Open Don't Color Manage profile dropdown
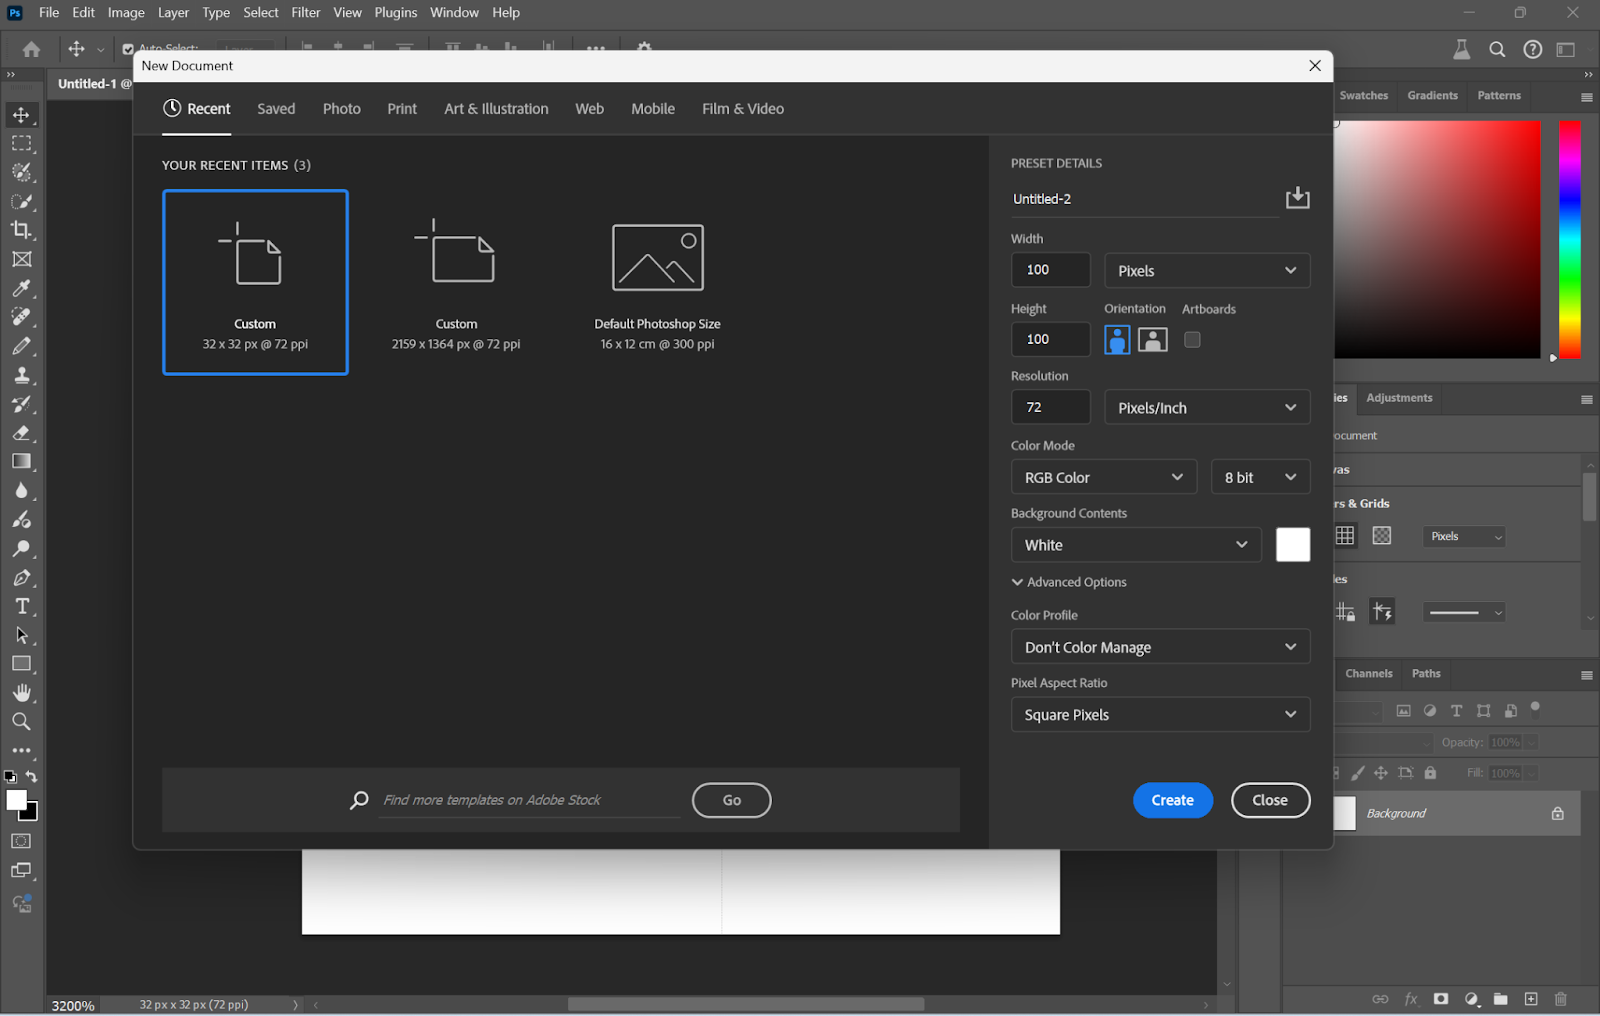1600x1016 pixels. pos(1160,647)
